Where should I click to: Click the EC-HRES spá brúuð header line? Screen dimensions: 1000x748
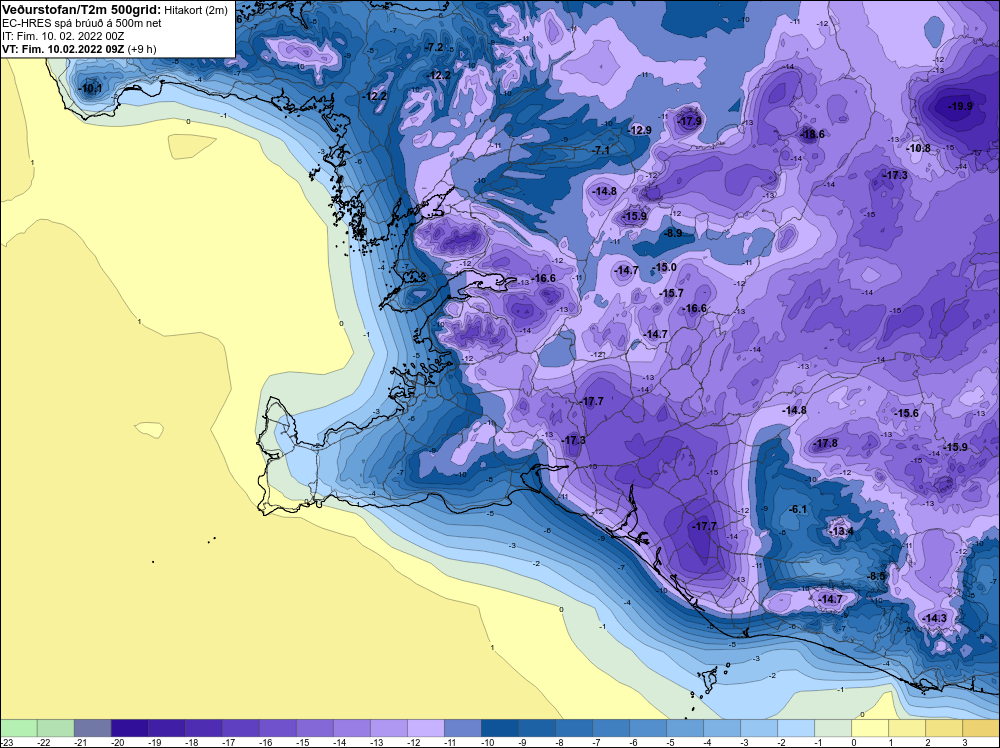point(82,23)
